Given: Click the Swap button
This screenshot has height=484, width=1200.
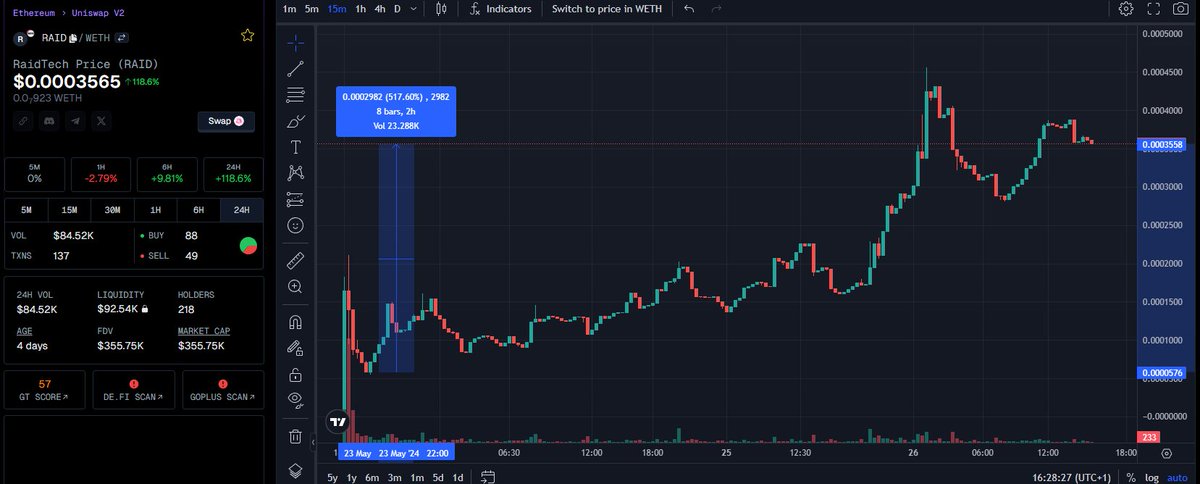Looking at the screenshot, I should (x=226, y=121).
